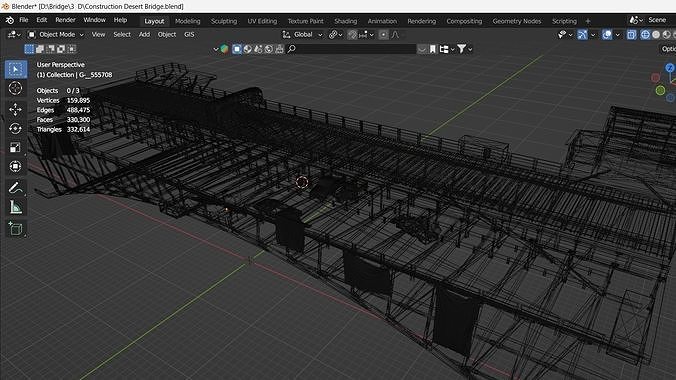Open the scene browse dropdown
The image size is (676, 380).
[636, 20]
